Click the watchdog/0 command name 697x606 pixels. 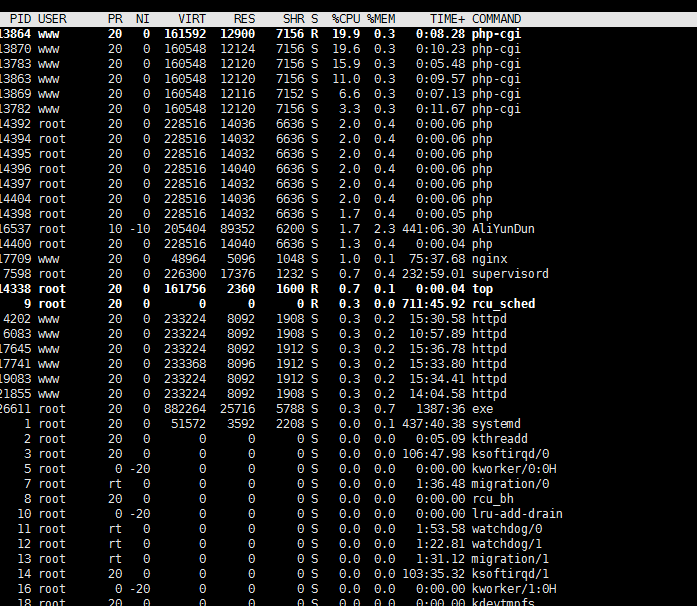point(507,529)
